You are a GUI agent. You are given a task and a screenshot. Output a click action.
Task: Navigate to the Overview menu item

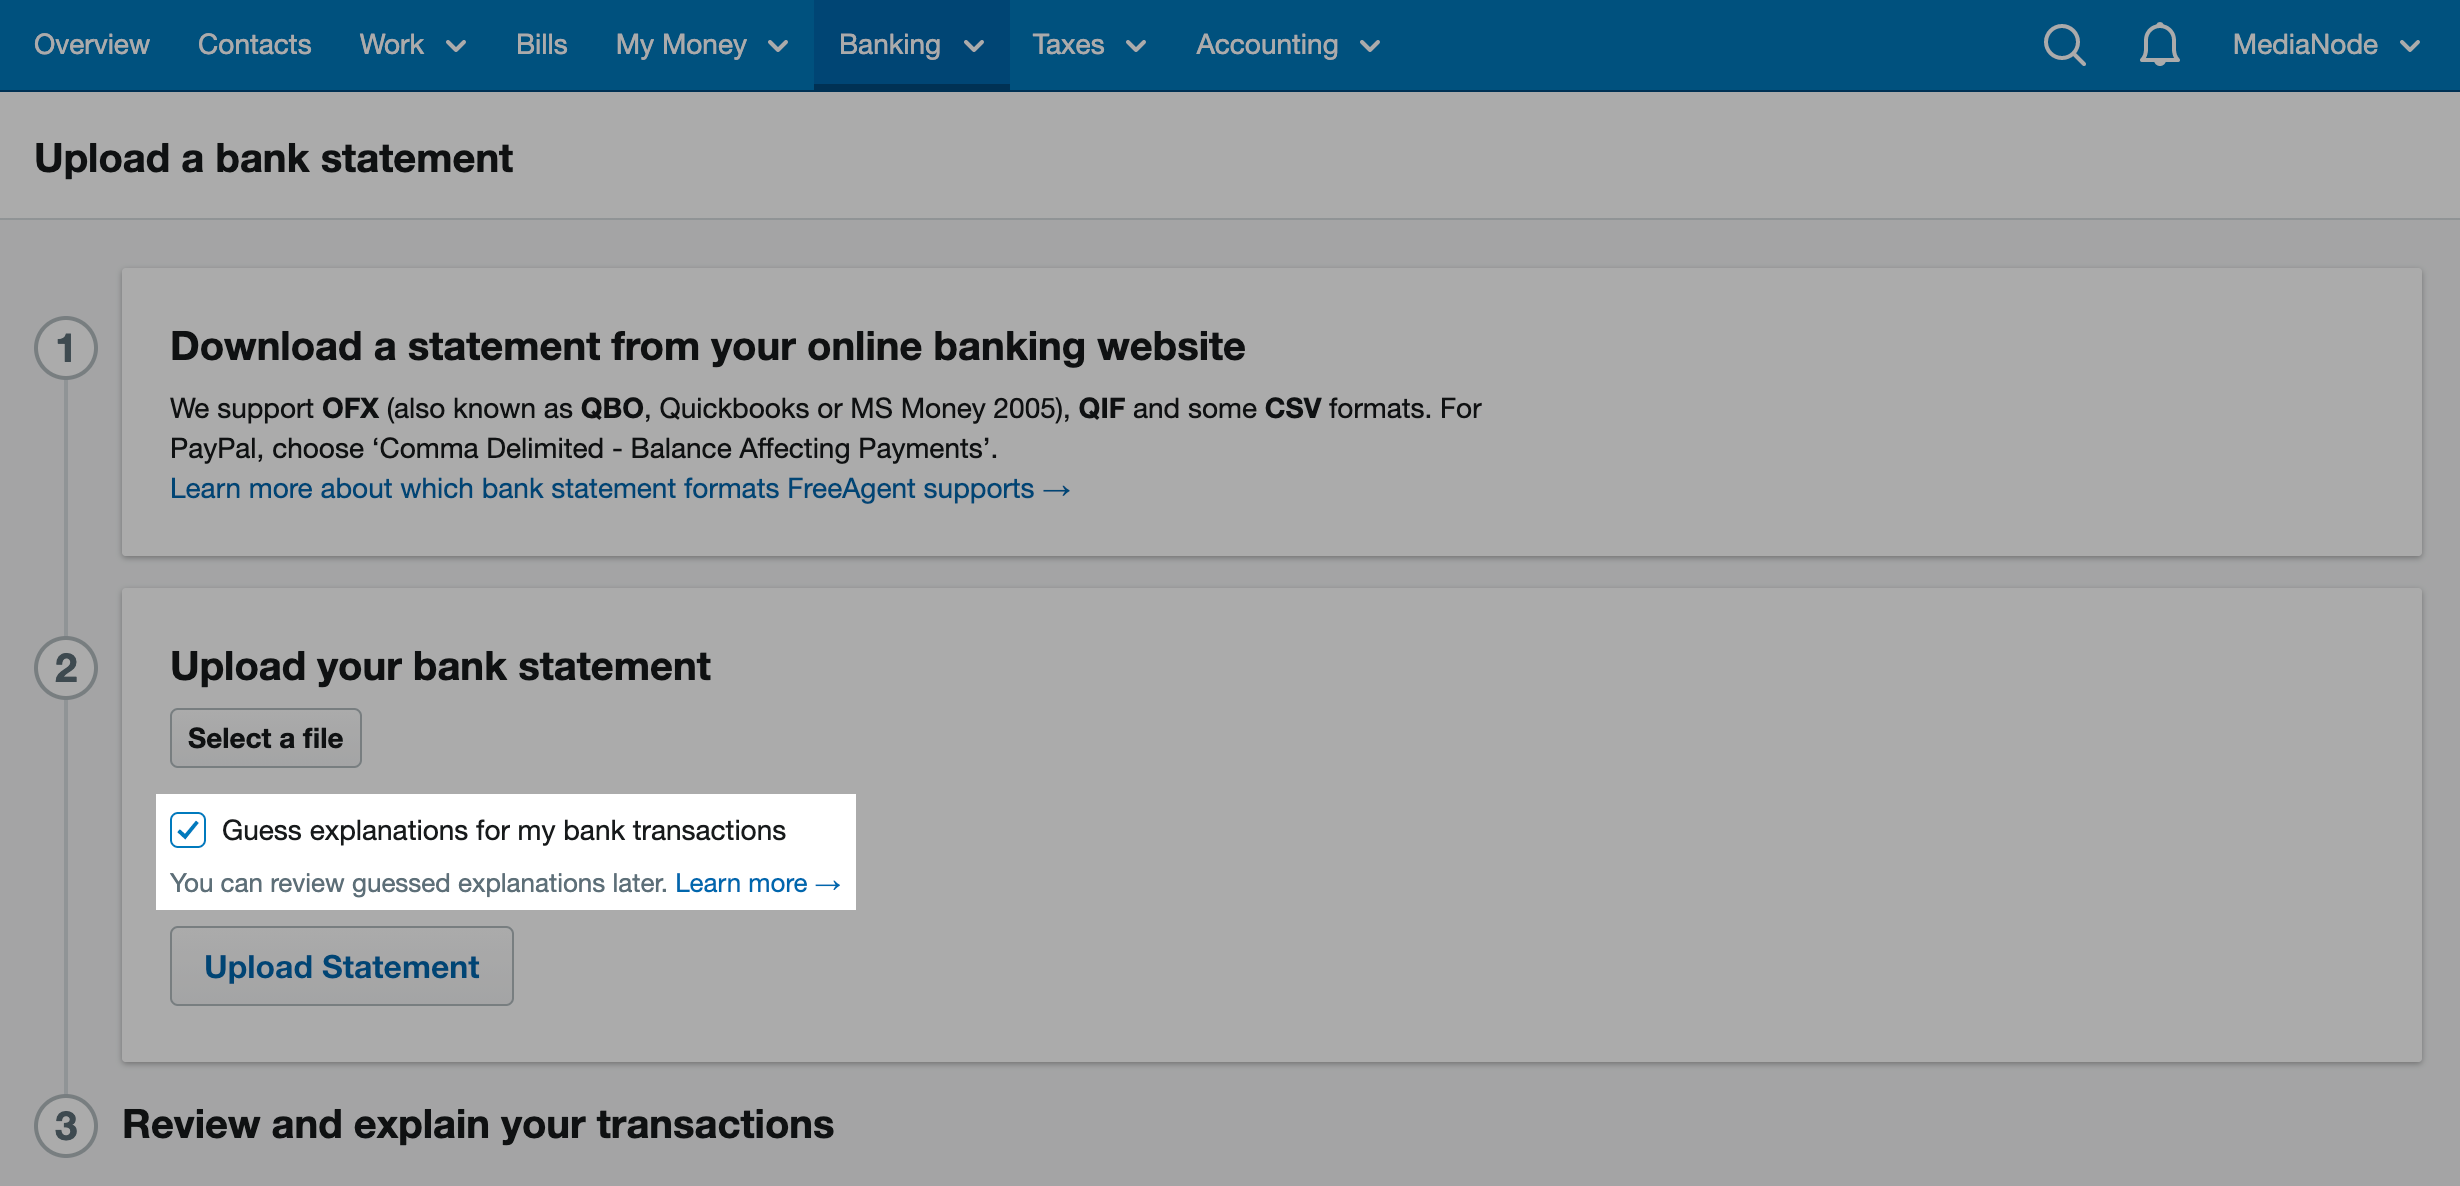point(91,44)
